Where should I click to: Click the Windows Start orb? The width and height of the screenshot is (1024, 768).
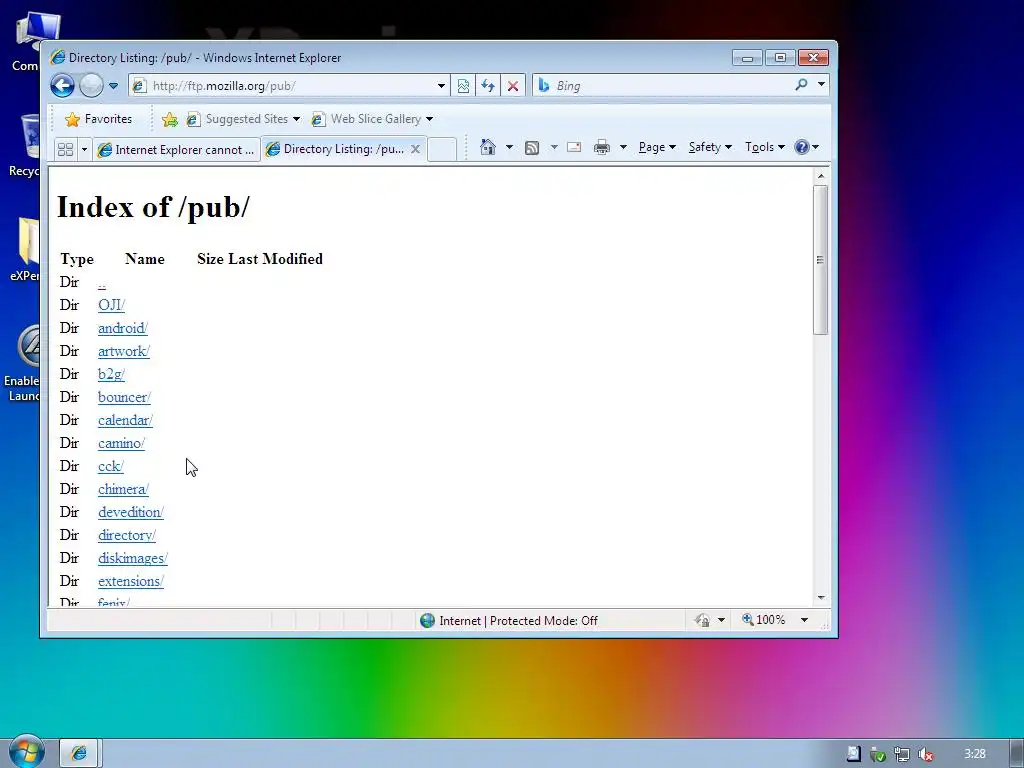(26, 752)
